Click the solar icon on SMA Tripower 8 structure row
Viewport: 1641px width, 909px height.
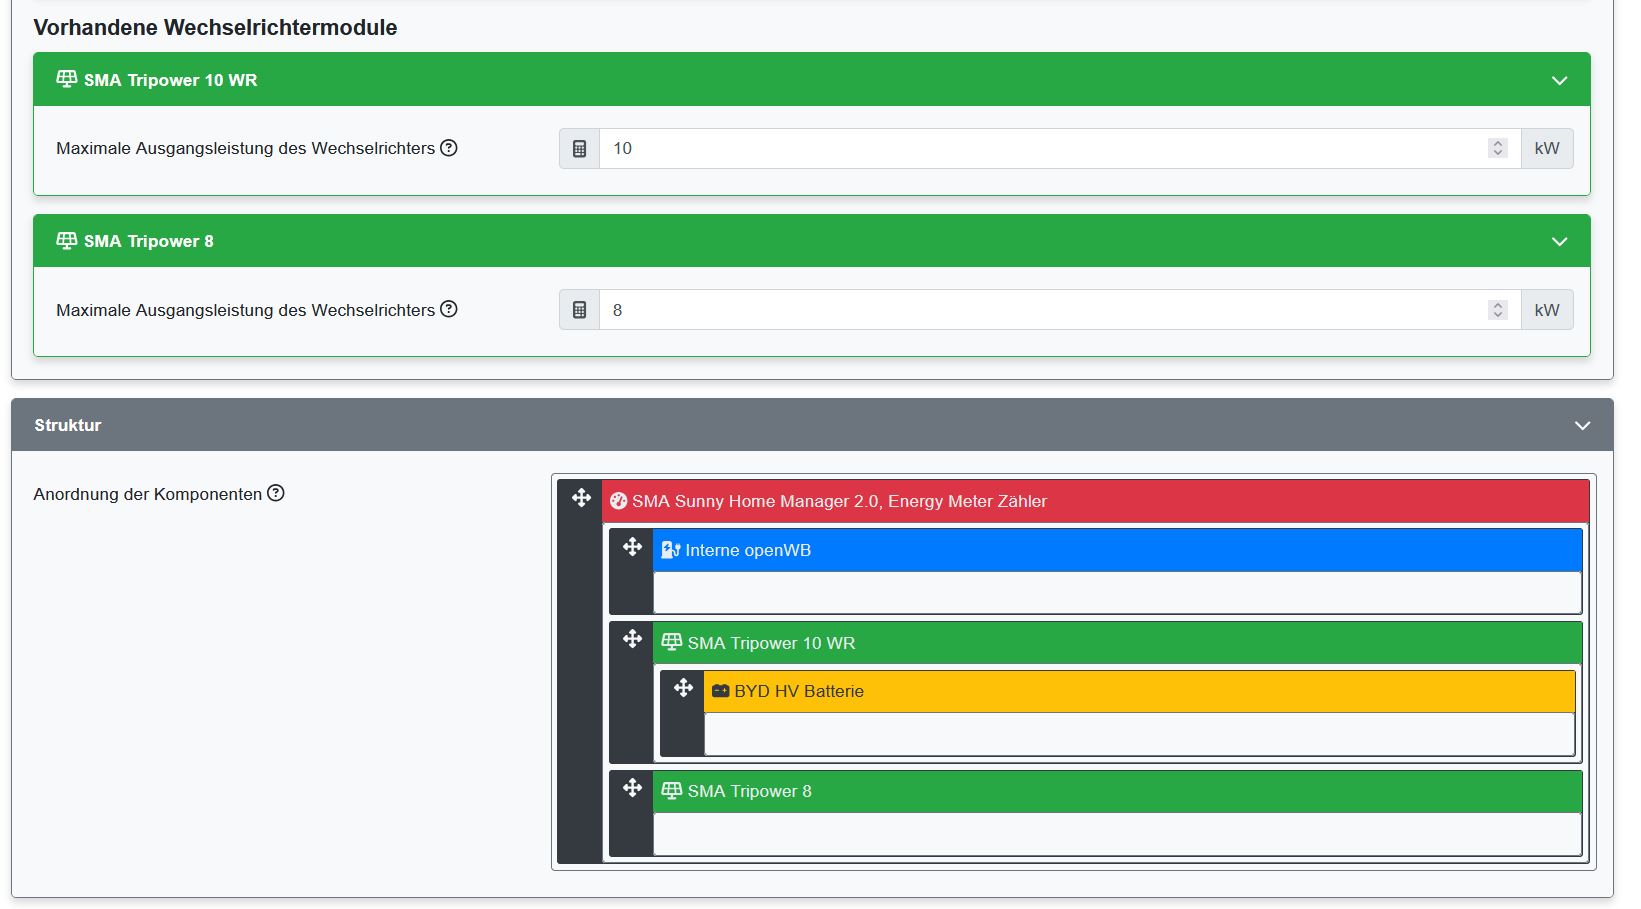[x=671, y=790]
